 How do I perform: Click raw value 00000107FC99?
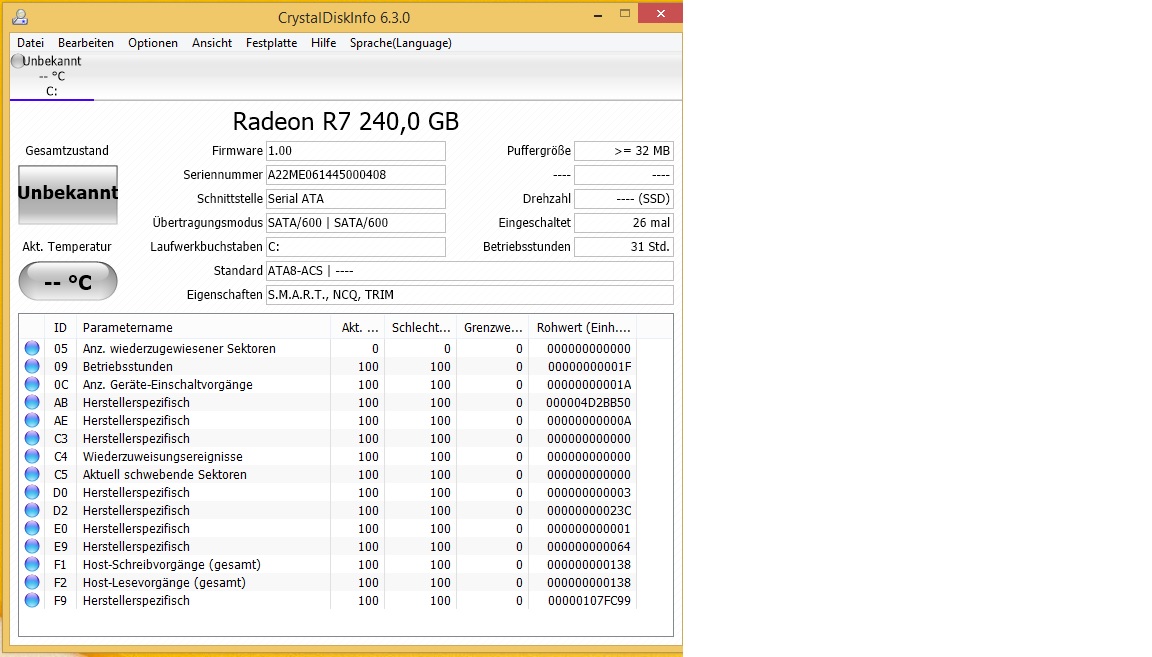(589, 600)
